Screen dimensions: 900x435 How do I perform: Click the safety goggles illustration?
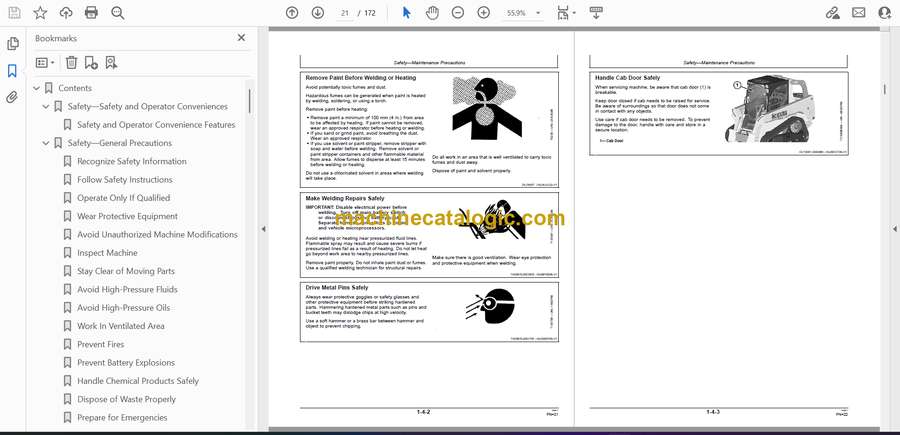pyautogui.click(x=490, y=305)
